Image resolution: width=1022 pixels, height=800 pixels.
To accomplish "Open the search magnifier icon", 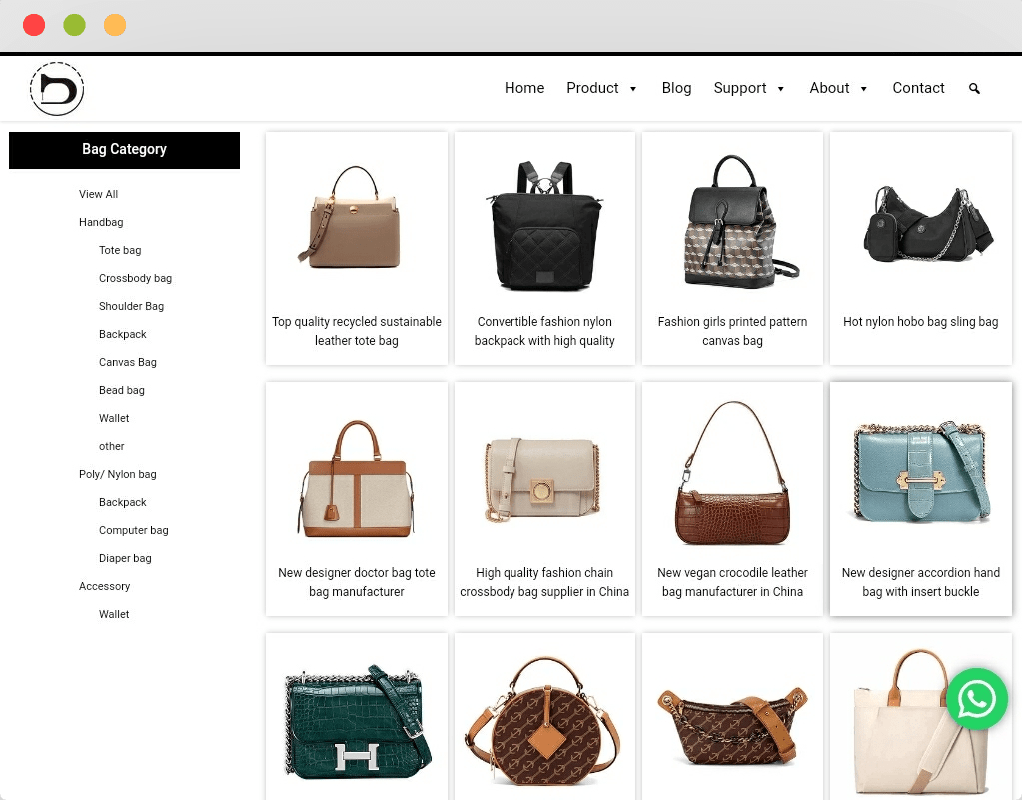I will (974, 89).
